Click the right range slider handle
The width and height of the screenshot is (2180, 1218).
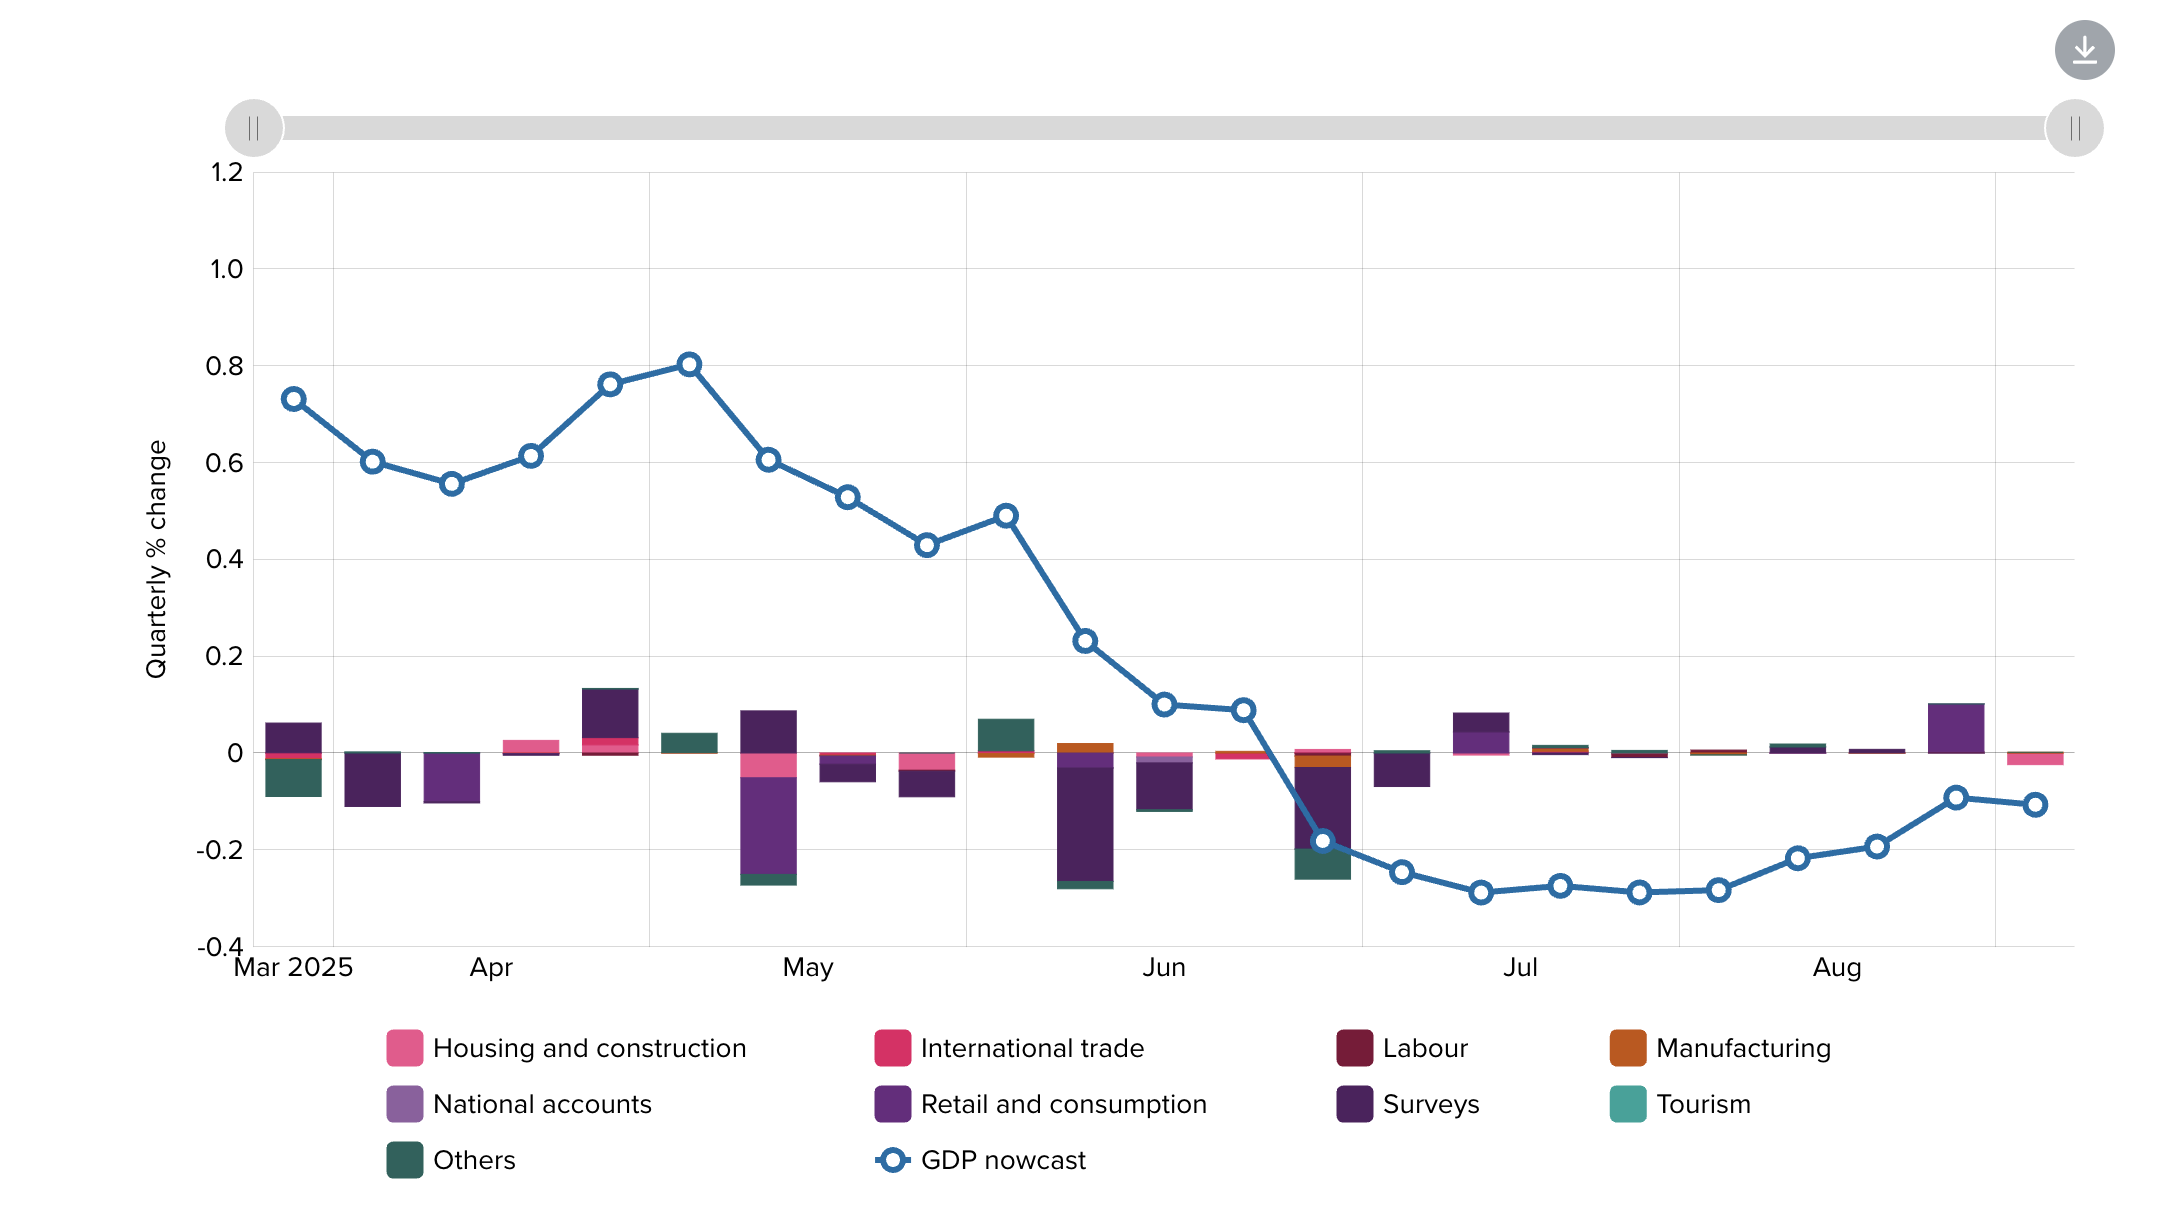pyautogui.click(x=2074, y=128)
